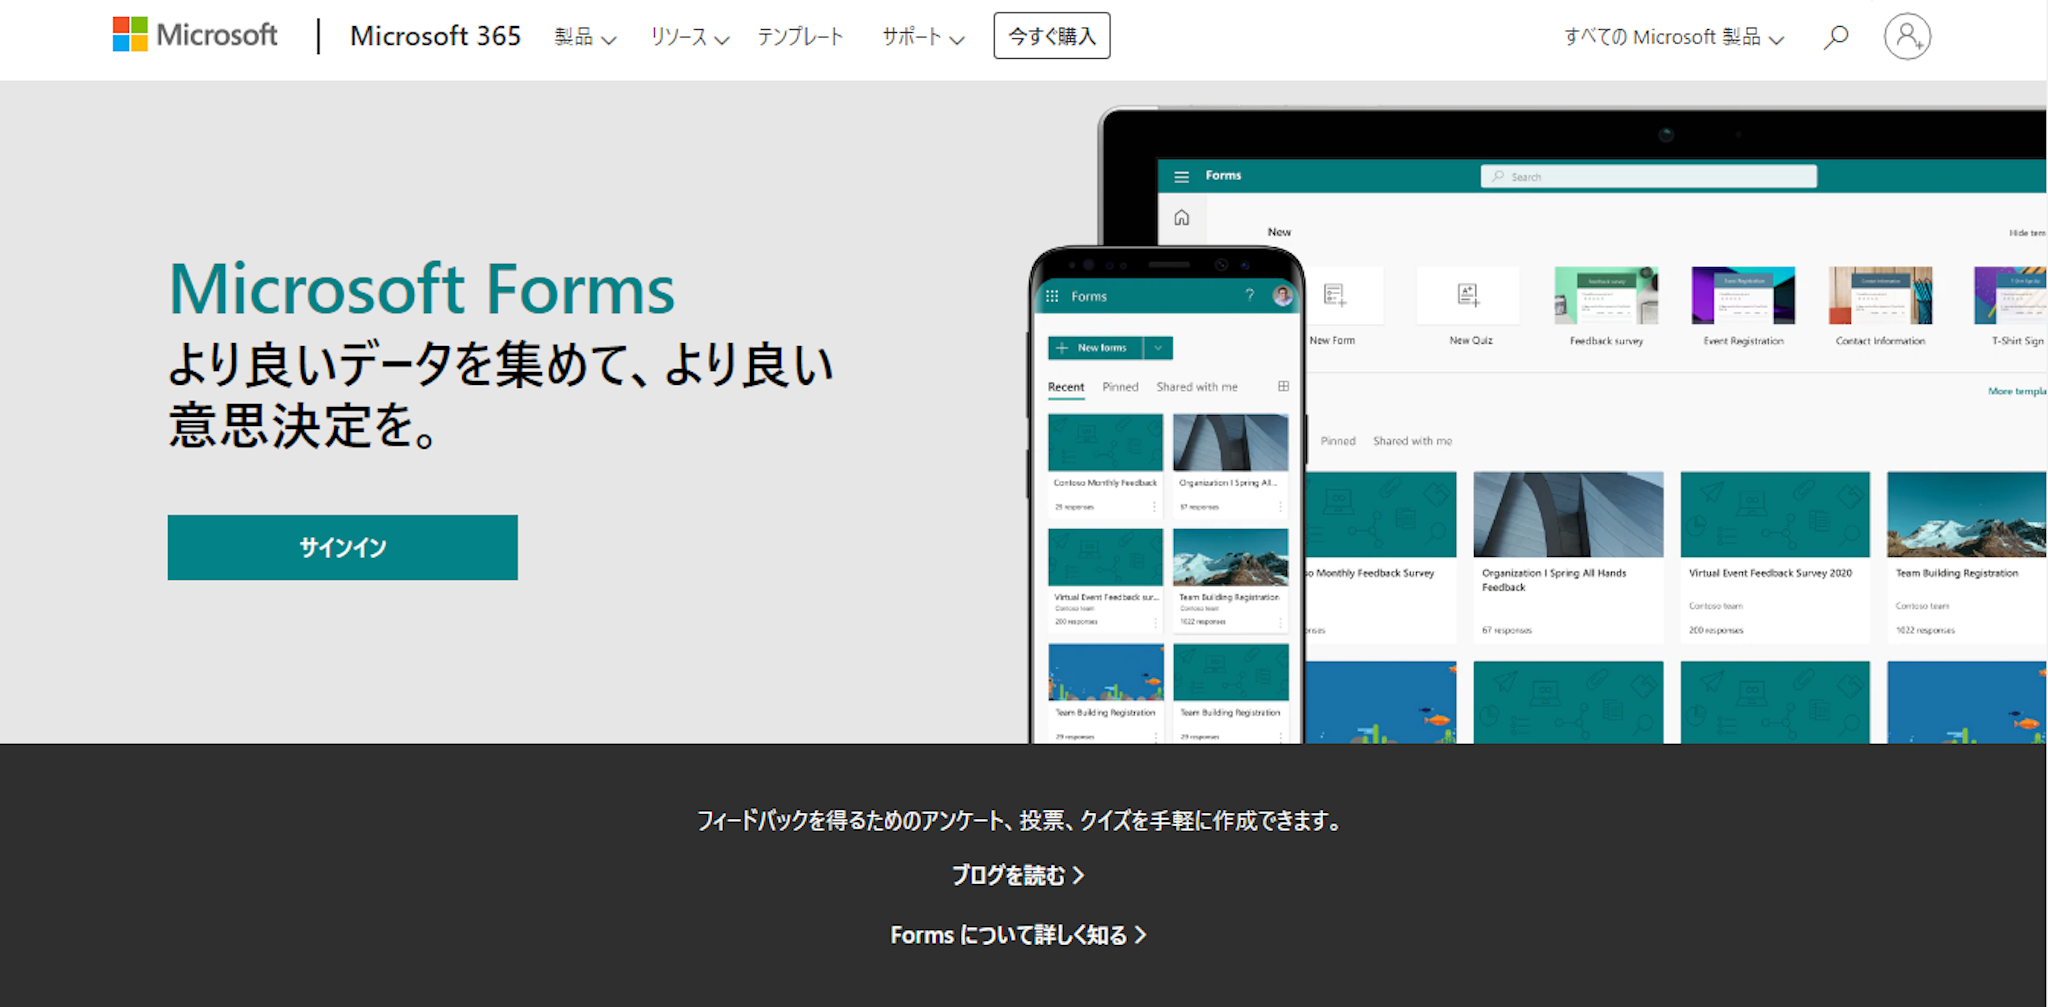Click the サインイン button
This screenshot has height=1007, width=2048.
point(343,547)
